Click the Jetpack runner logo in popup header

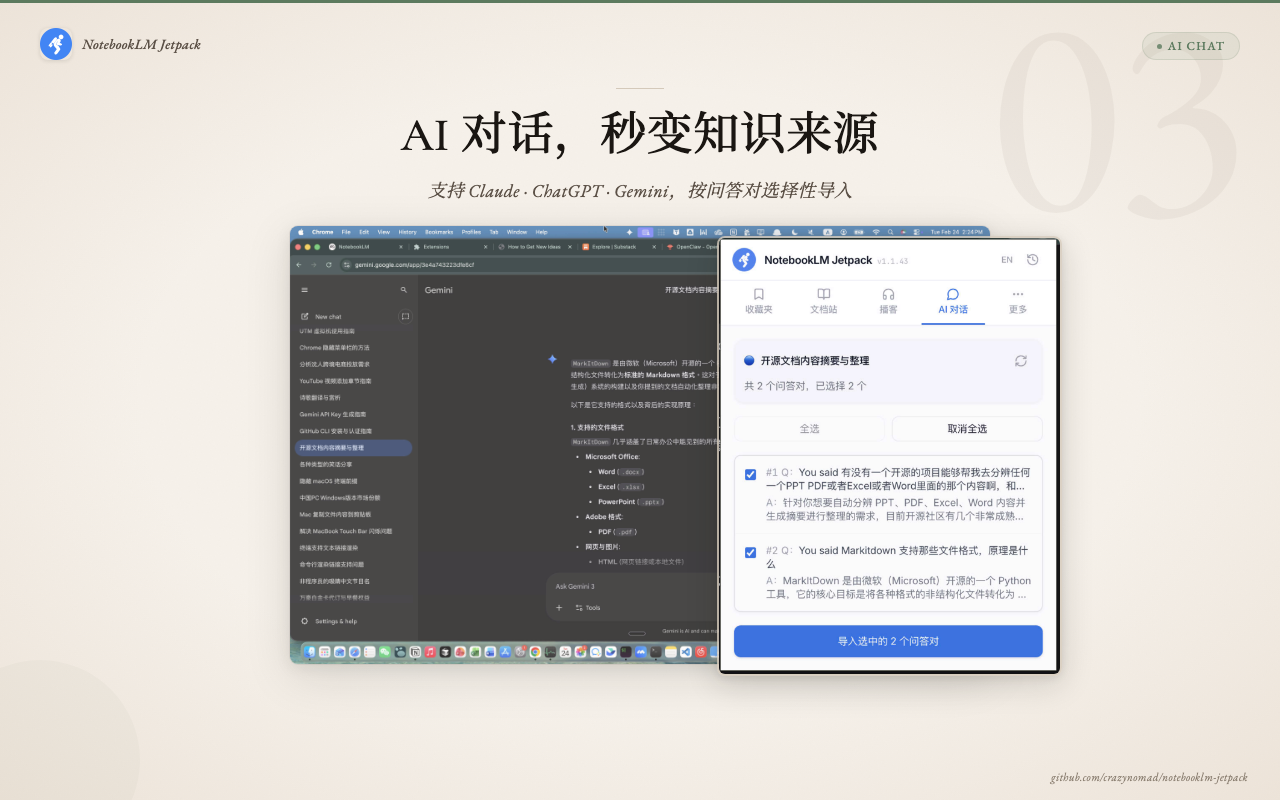point(744,260)
